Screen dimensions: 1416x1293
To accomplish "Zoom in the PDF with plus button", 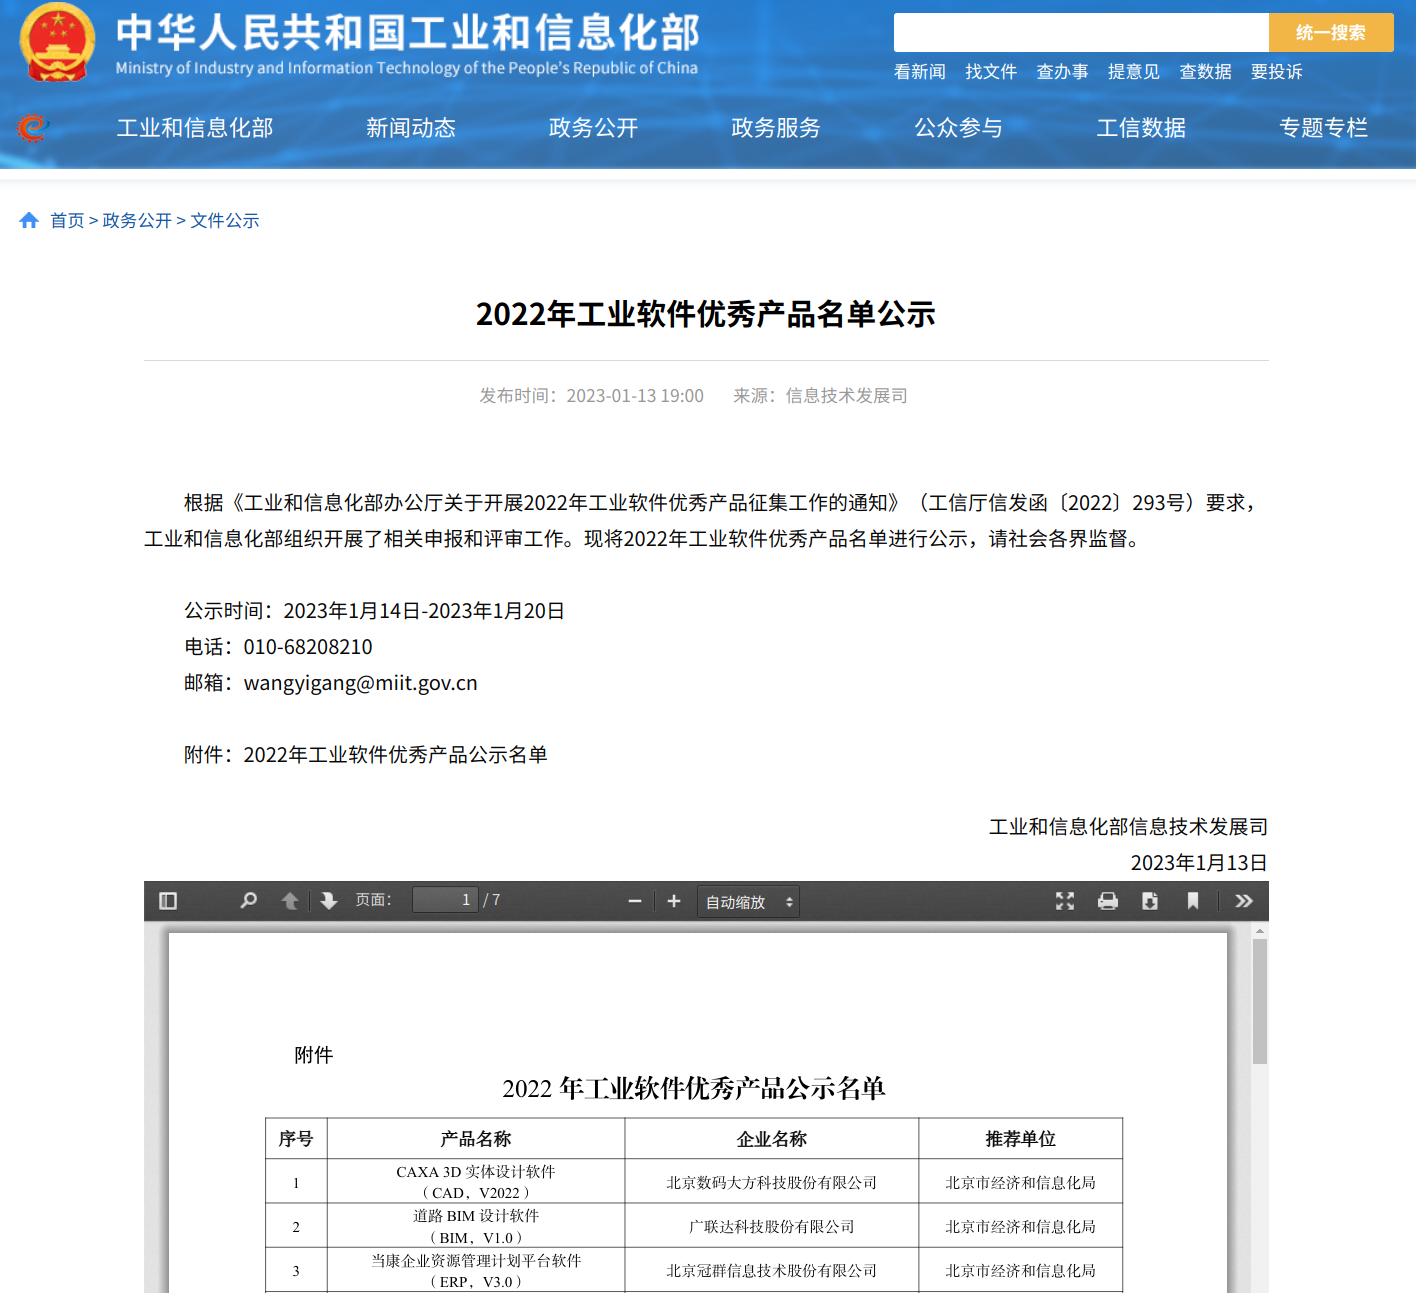I will 673,900.
